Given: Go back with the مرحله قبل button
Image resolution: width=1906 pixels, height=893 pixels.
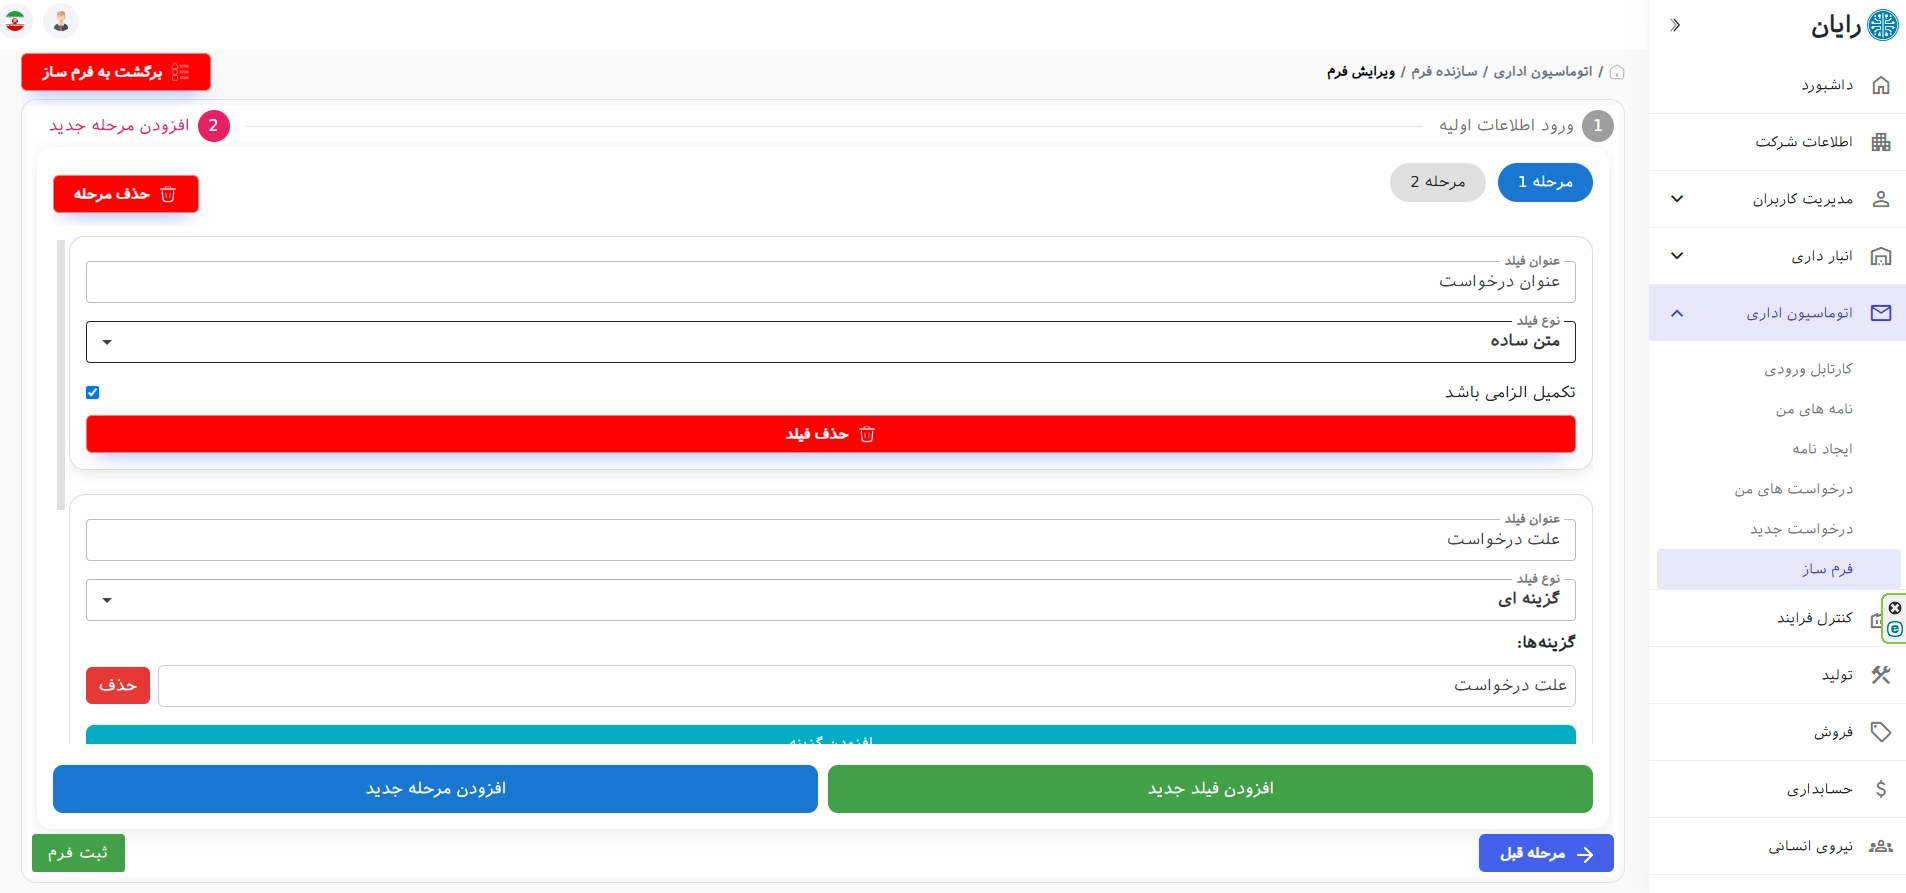Looking at the screenshot, I should point(1546,853).
